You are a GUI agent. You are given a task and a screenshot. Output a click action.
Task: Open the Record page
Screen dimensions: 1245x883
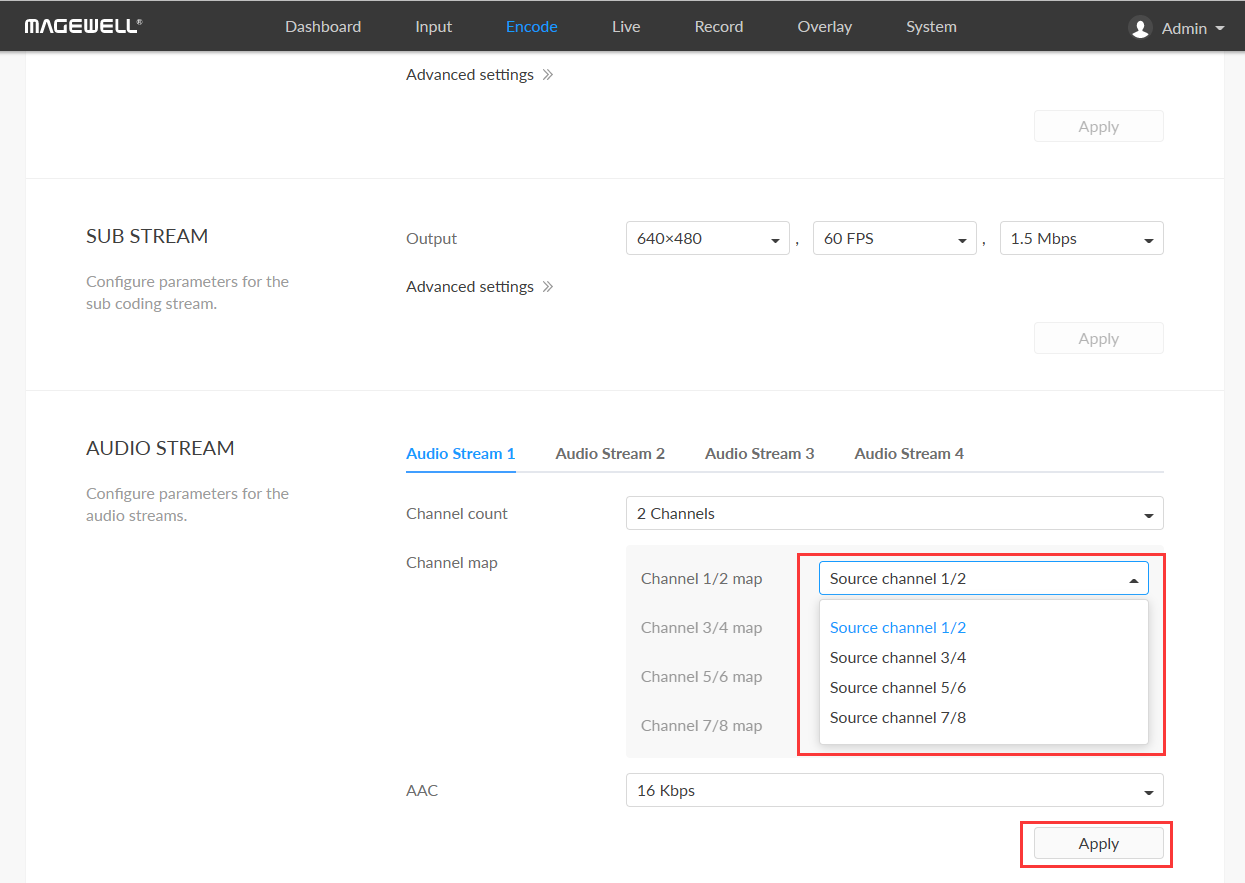(x=719, y=27)
